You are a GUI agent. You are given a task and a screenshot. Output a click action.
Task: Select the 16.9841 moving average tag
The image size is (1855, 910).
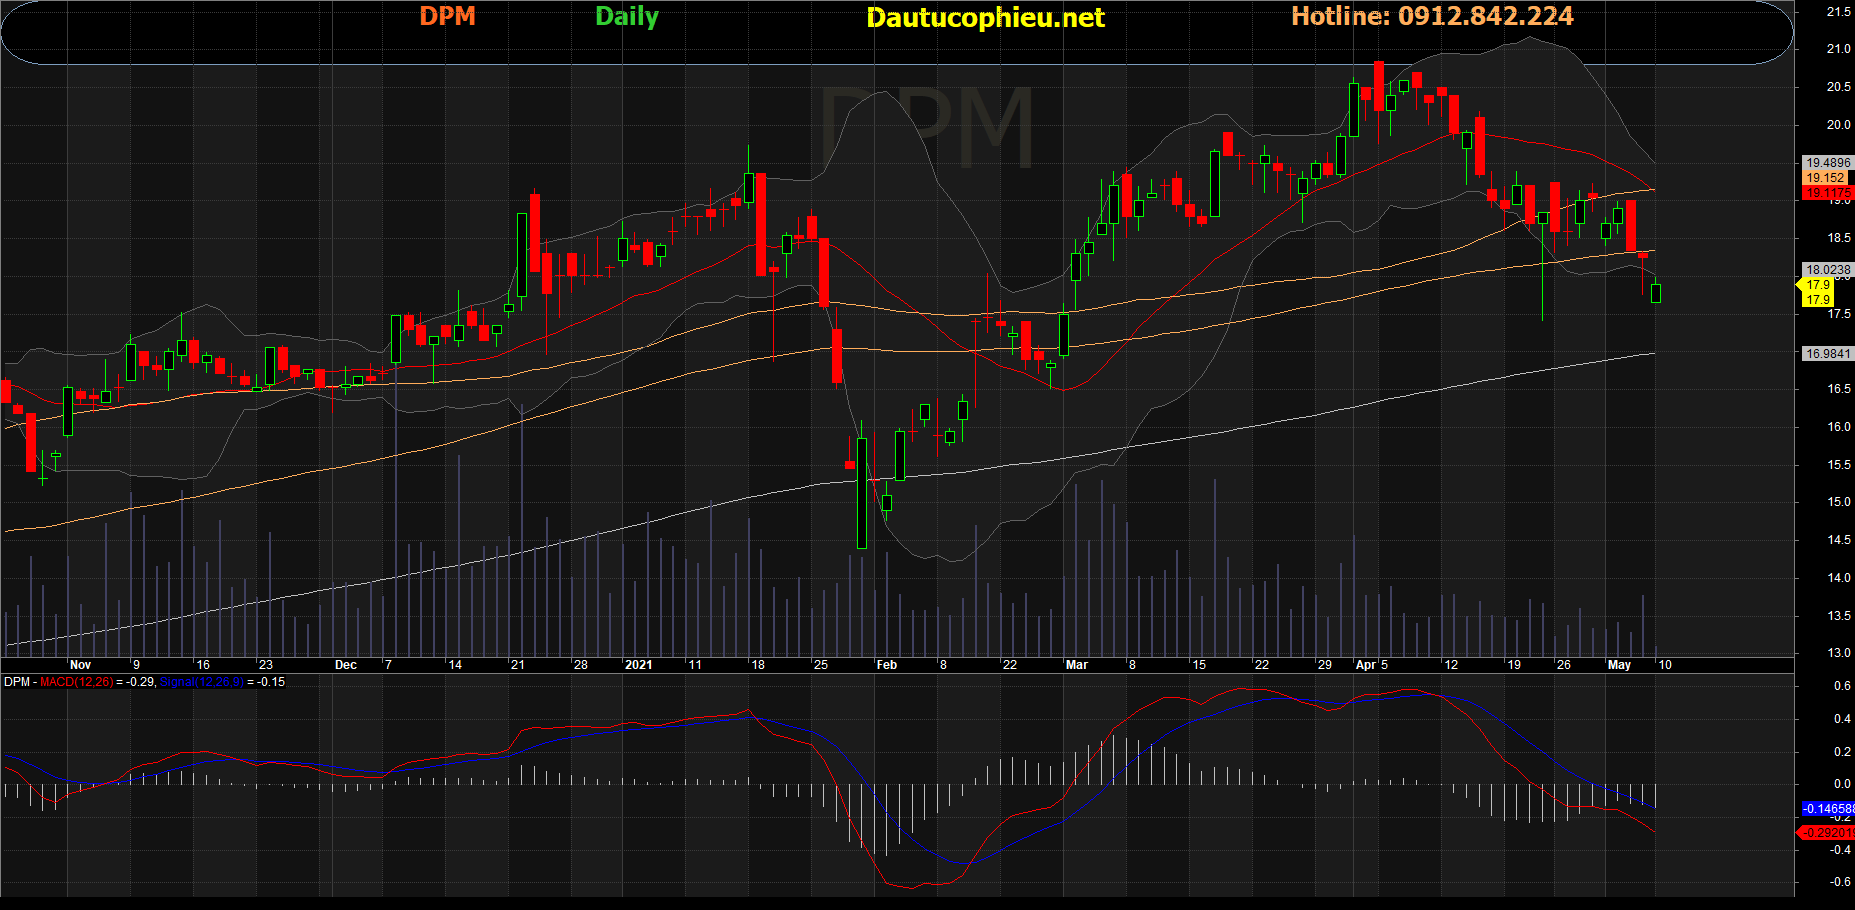(1828, 354)
